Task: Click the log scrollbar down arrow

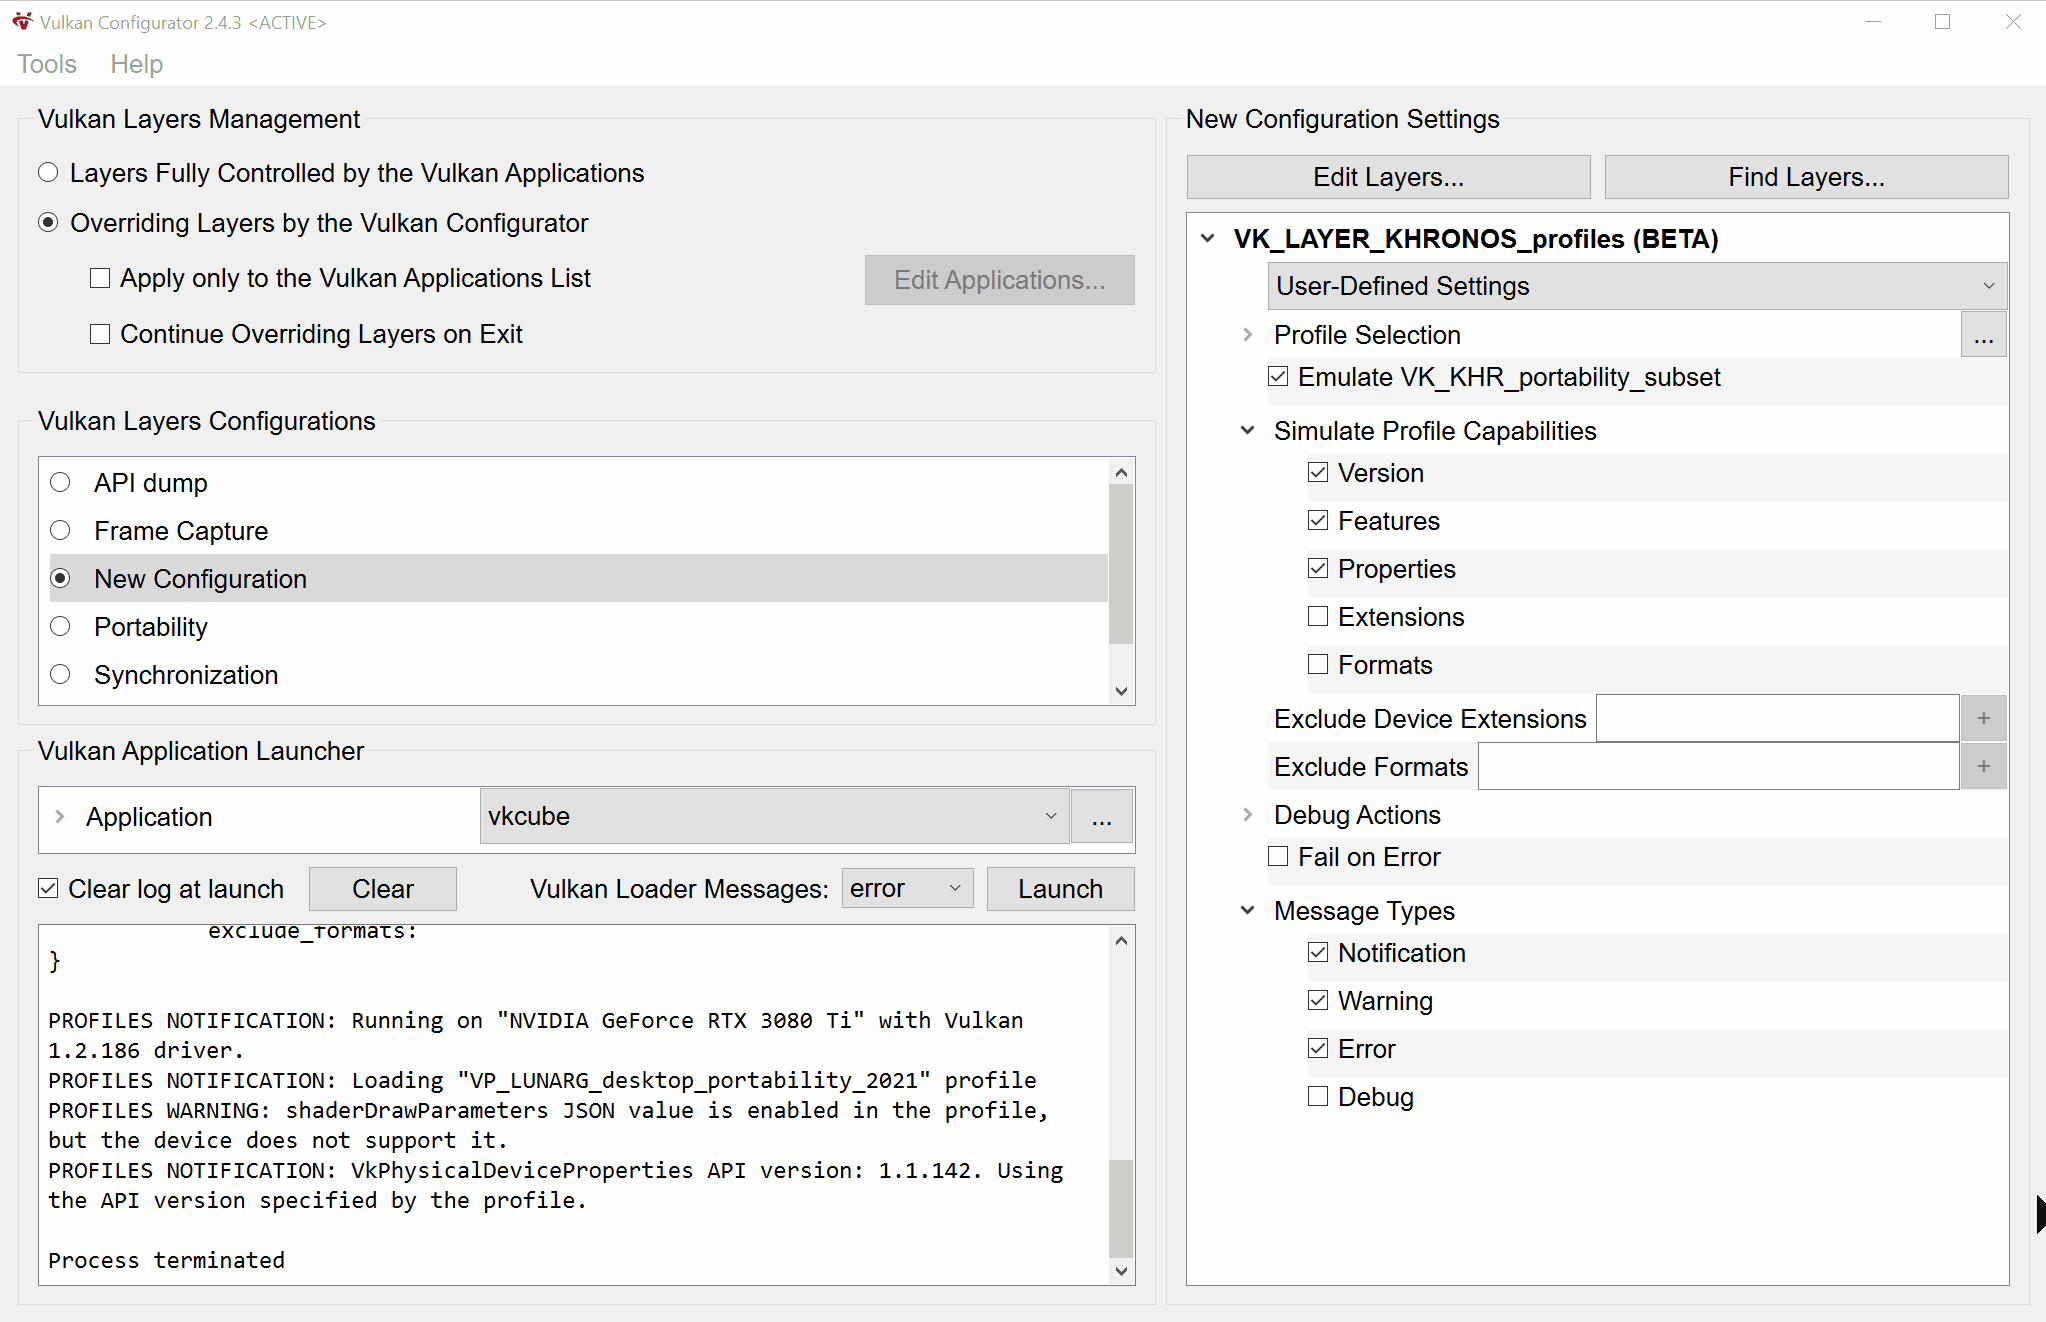Action: 1121,1272
